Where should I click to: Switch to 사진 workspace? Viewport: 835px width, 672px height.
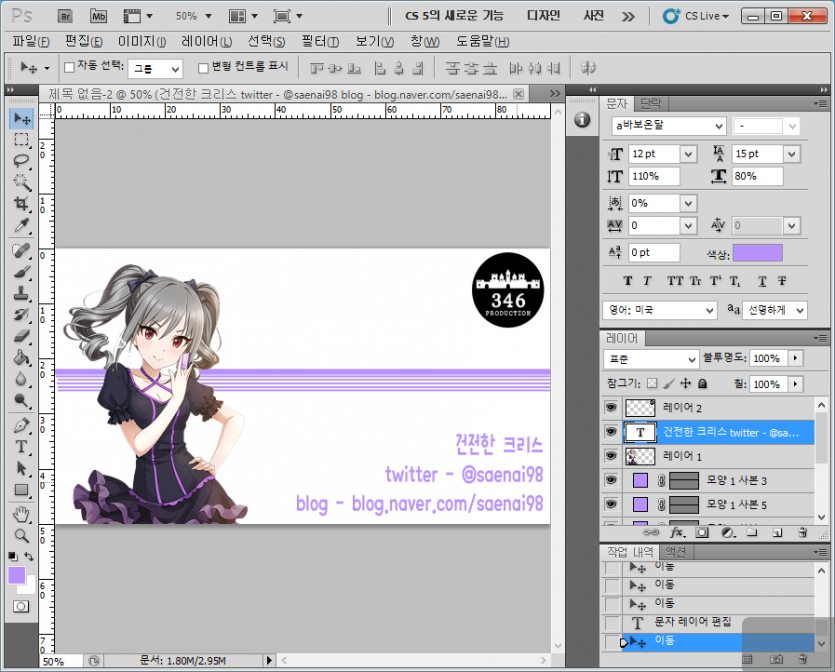pos(593,16)
